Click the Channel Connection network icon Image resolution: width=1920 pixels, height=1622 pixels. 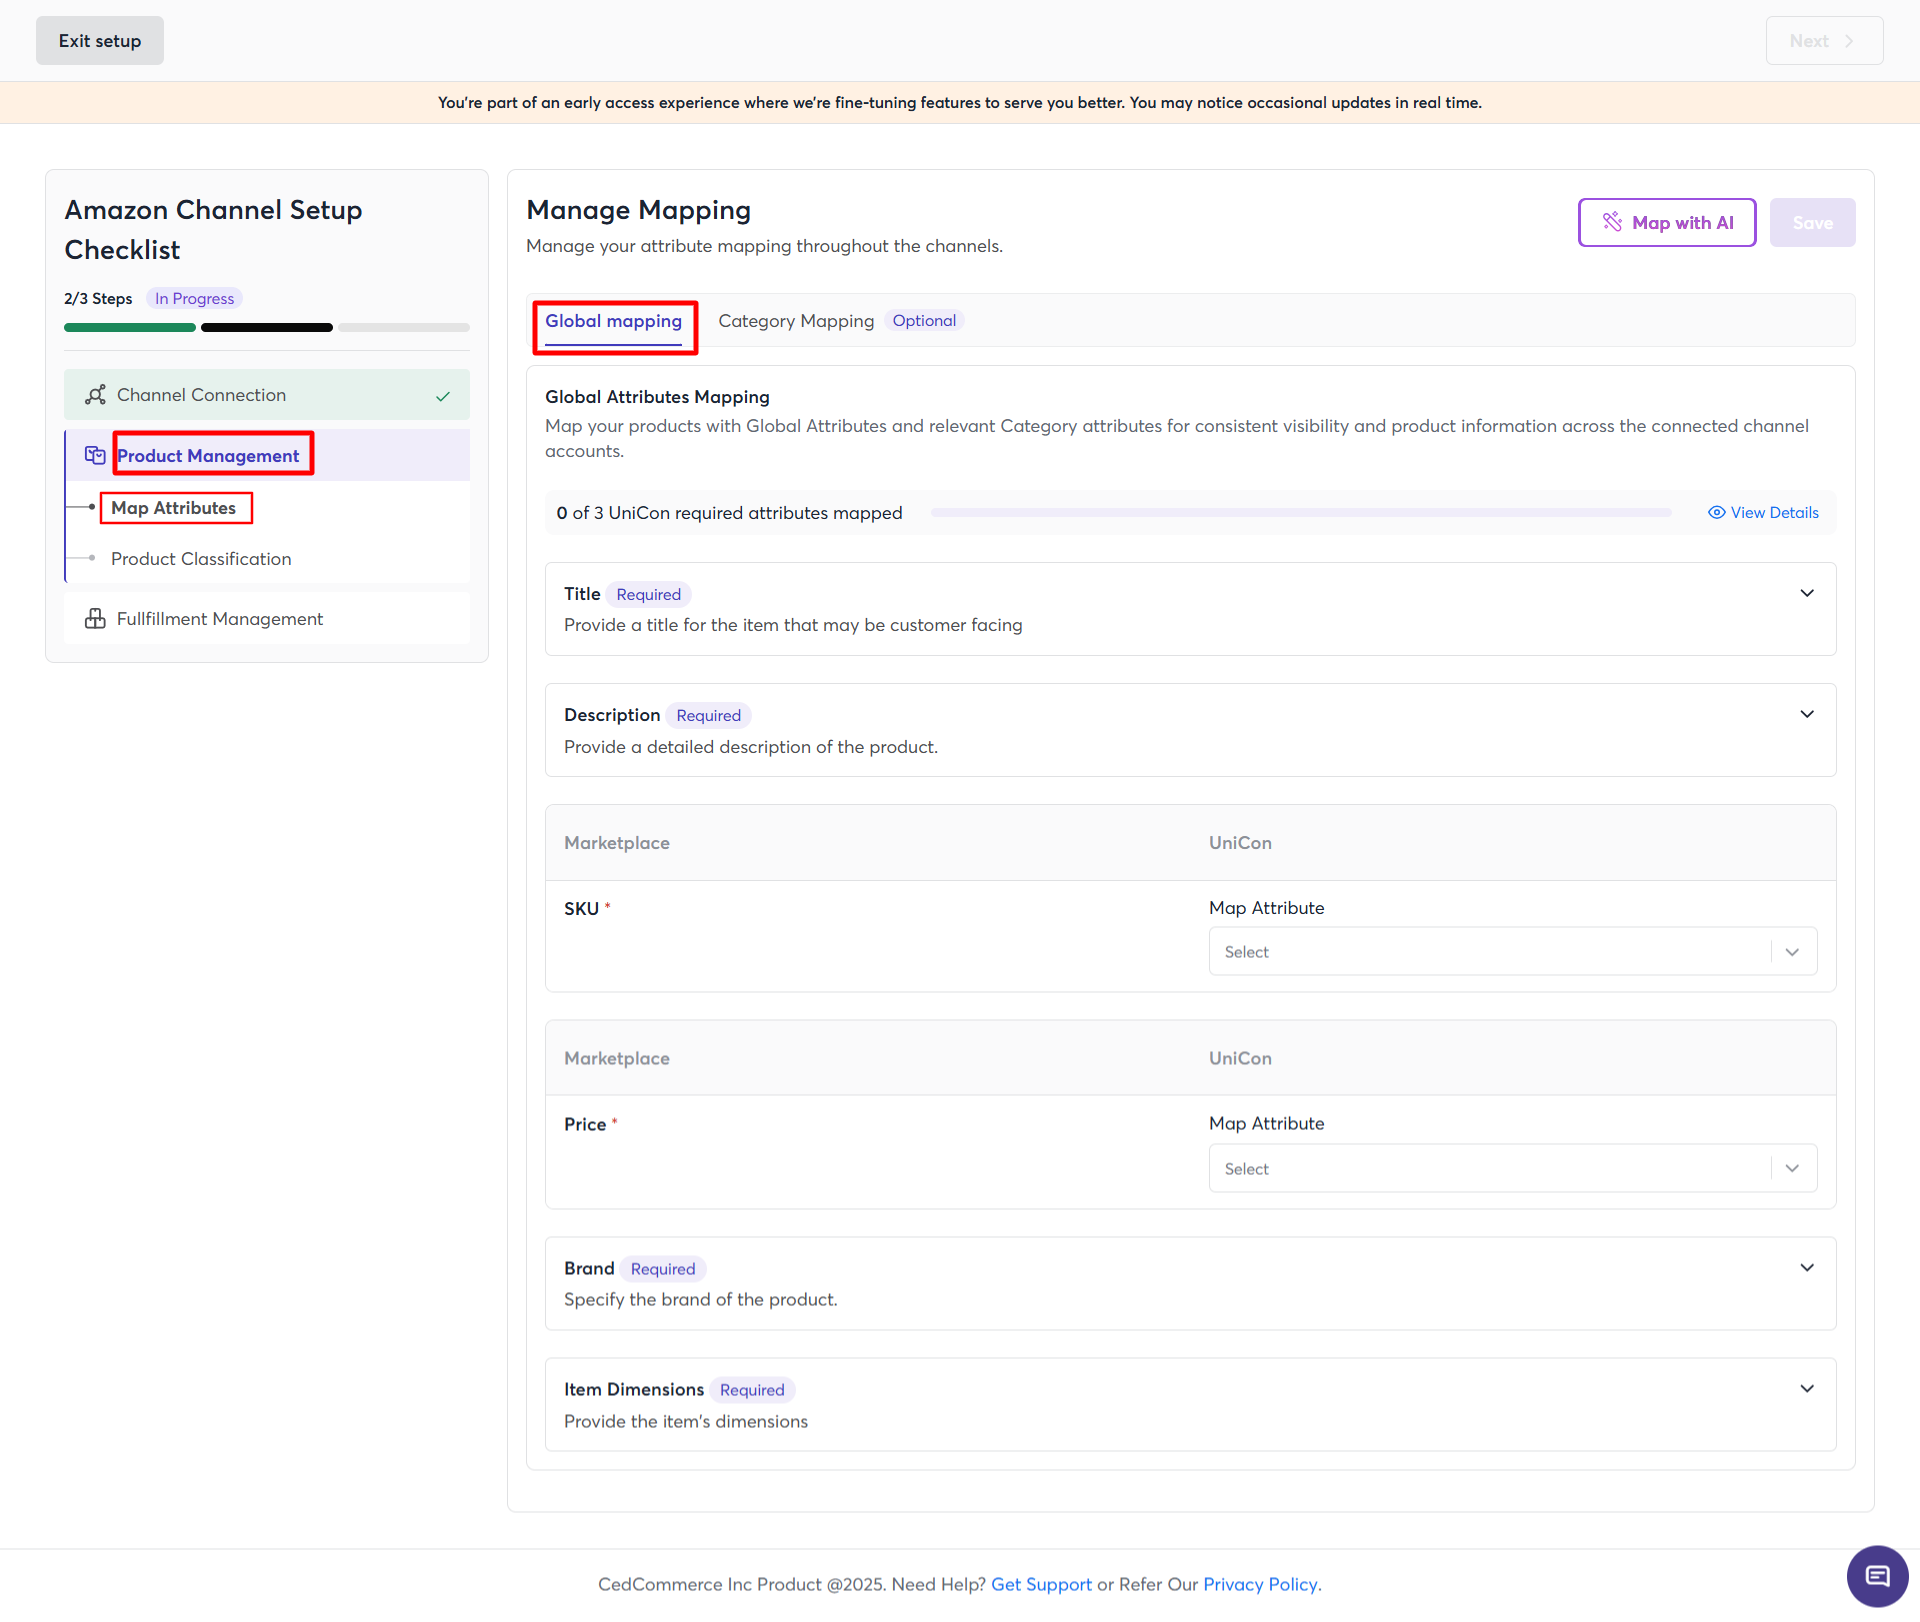click(x=95, y=395)
